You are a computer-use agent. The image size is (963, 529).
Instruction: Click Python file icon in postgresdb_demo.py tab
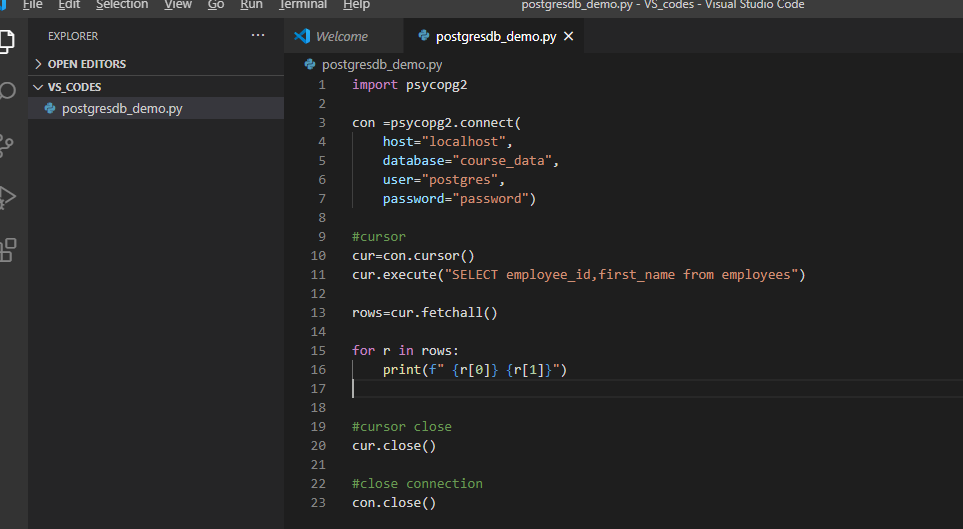[423, 36]
